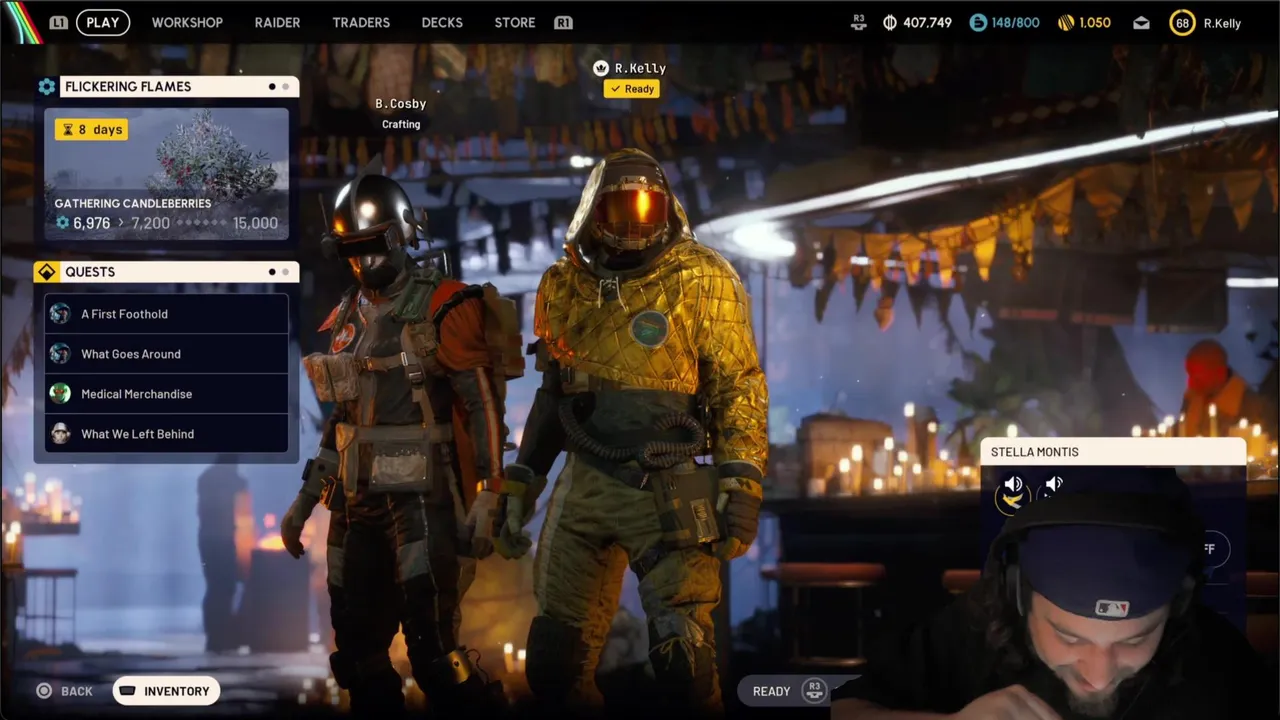Click trader portrait icon for What Goes Around
1280x720 pixels.
pyautogui.click(x=60, y=354)
